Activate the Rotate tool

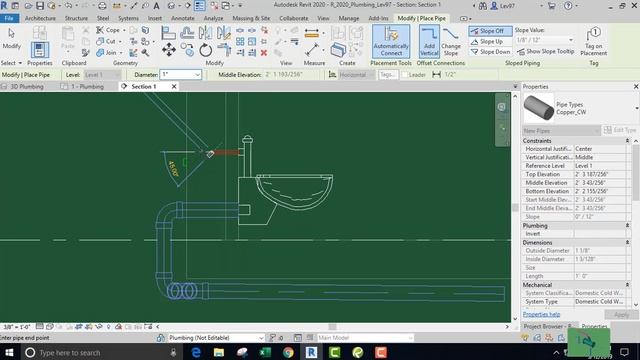tap(206, 51)
